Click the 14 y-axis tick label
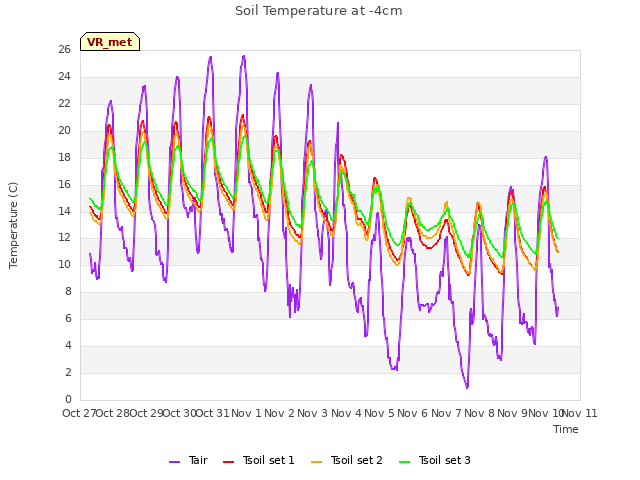Screen dimensions: 640x480 point(64,211)
